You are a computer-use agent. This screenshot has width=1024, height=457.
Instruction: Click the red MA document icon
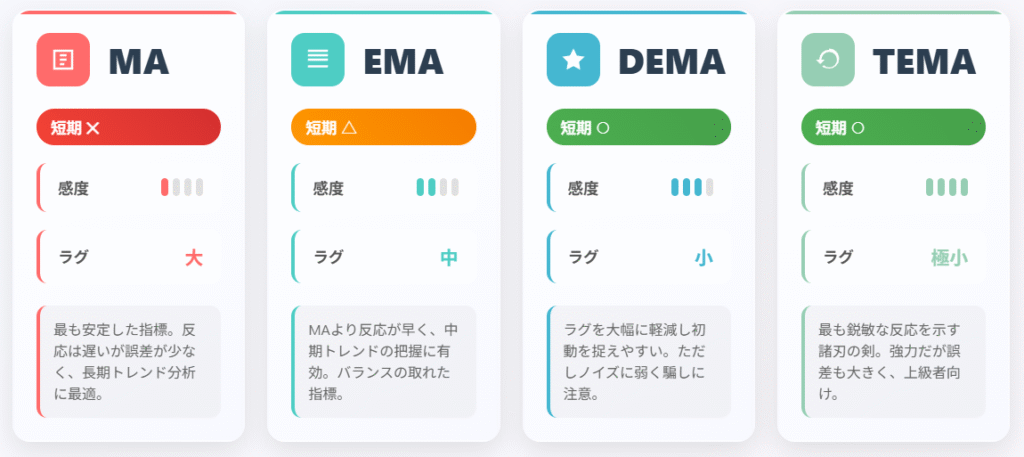pyautogui.click(x=63, y=59)
